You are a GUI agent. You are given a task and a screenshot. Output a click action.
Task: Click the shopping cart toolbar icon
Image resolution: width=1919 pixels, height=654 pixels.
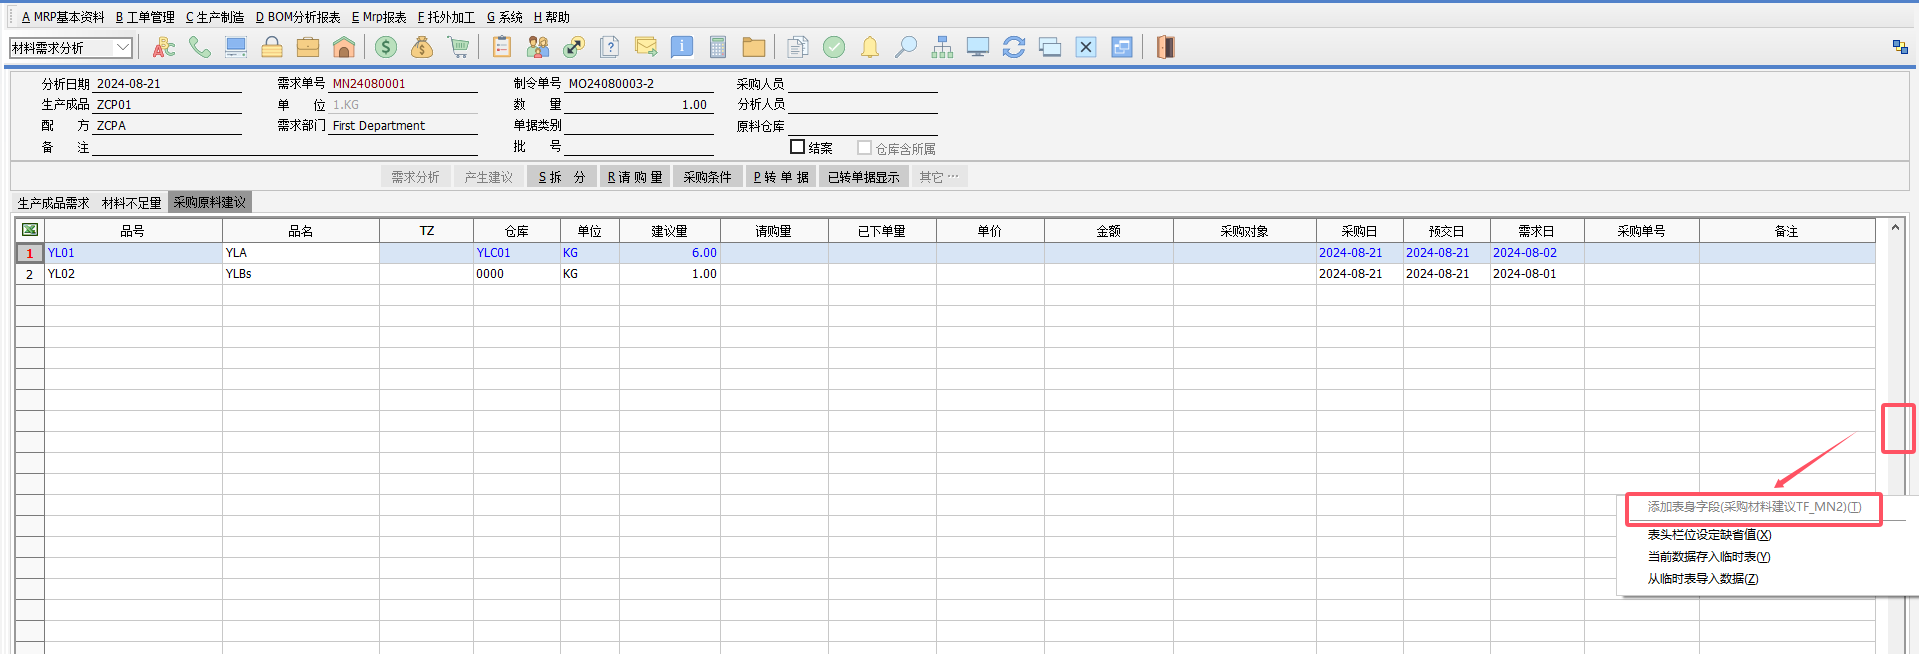click(458, 47)
